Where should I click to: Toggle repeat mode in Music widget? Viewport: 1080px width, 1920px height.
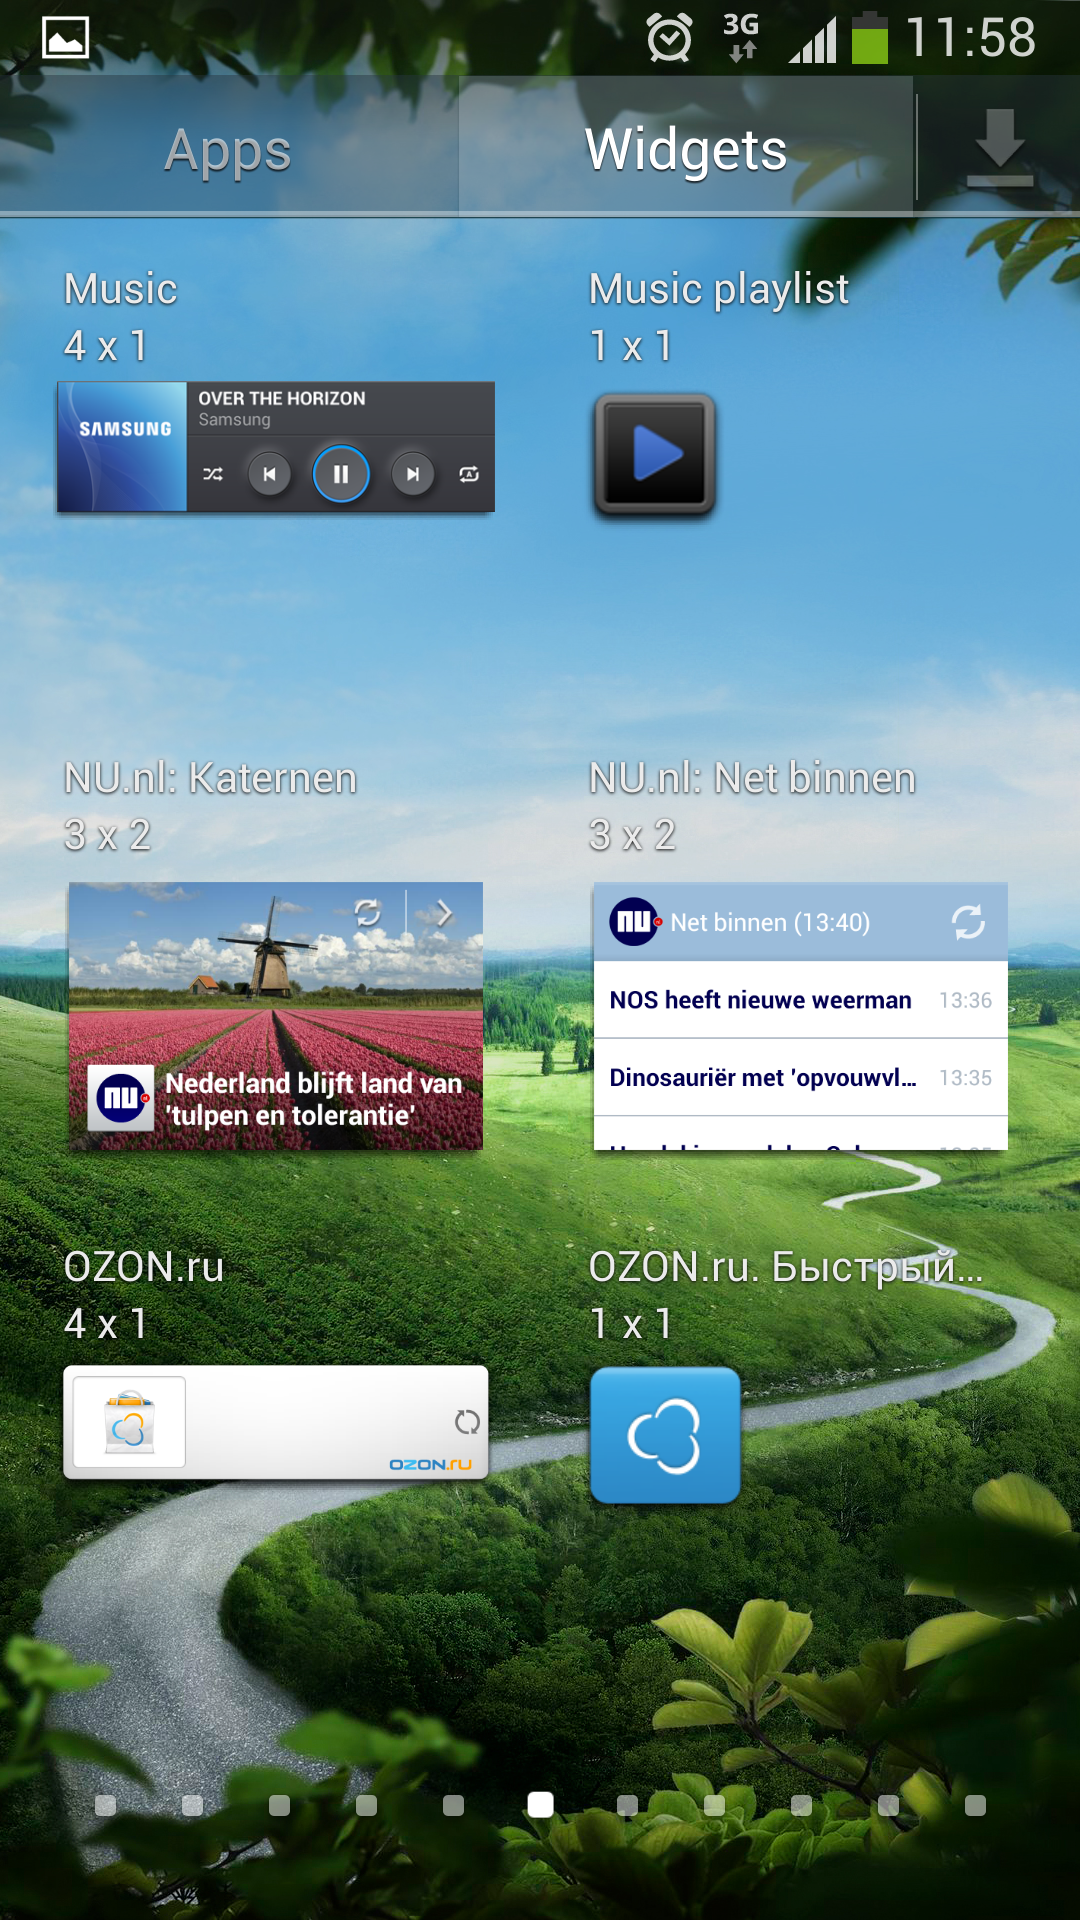pos(469,474)
